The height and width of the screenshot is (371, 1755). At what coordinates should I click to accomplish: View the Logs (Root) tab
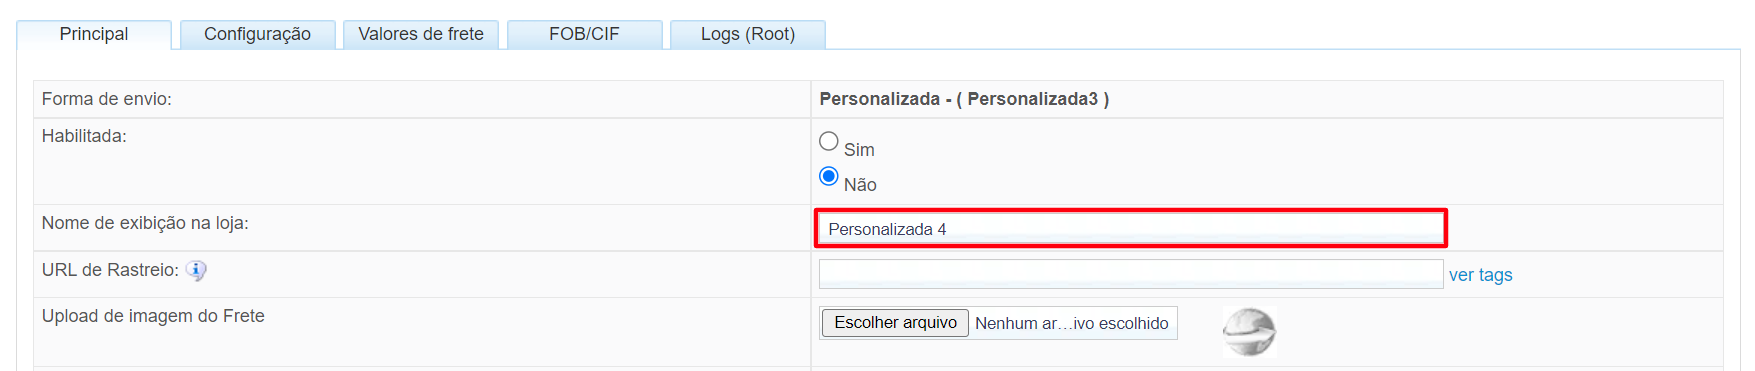tap(748, 34)
